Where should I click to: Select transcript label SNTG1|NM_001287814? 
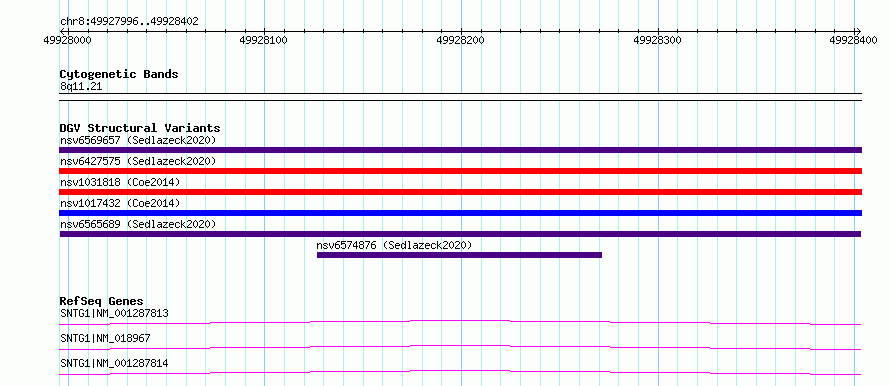point(114,363)
